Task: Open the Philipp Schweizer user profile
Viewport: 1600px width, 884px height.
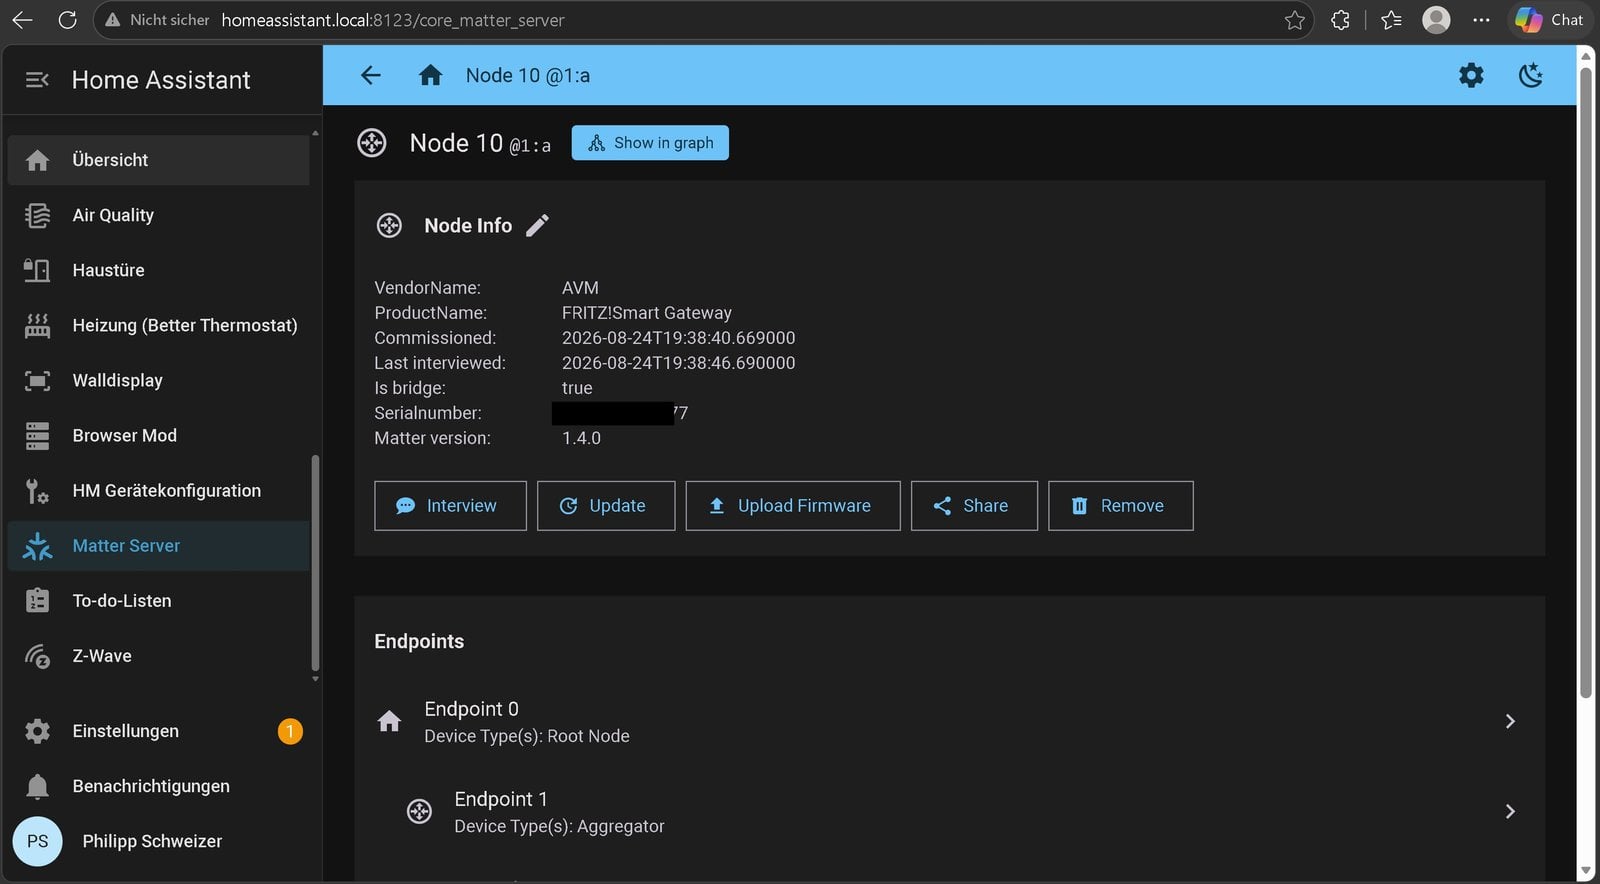Action: 158,841
